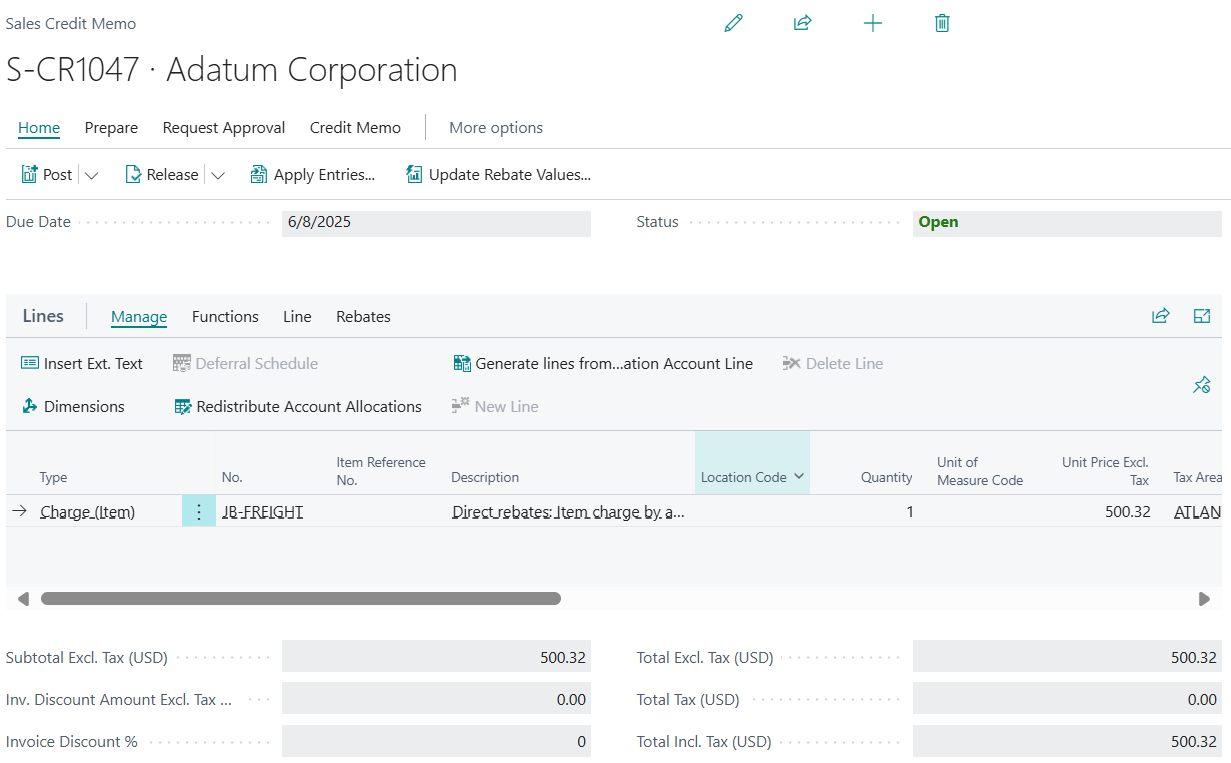Click the Deferral Schedule action

245,363
